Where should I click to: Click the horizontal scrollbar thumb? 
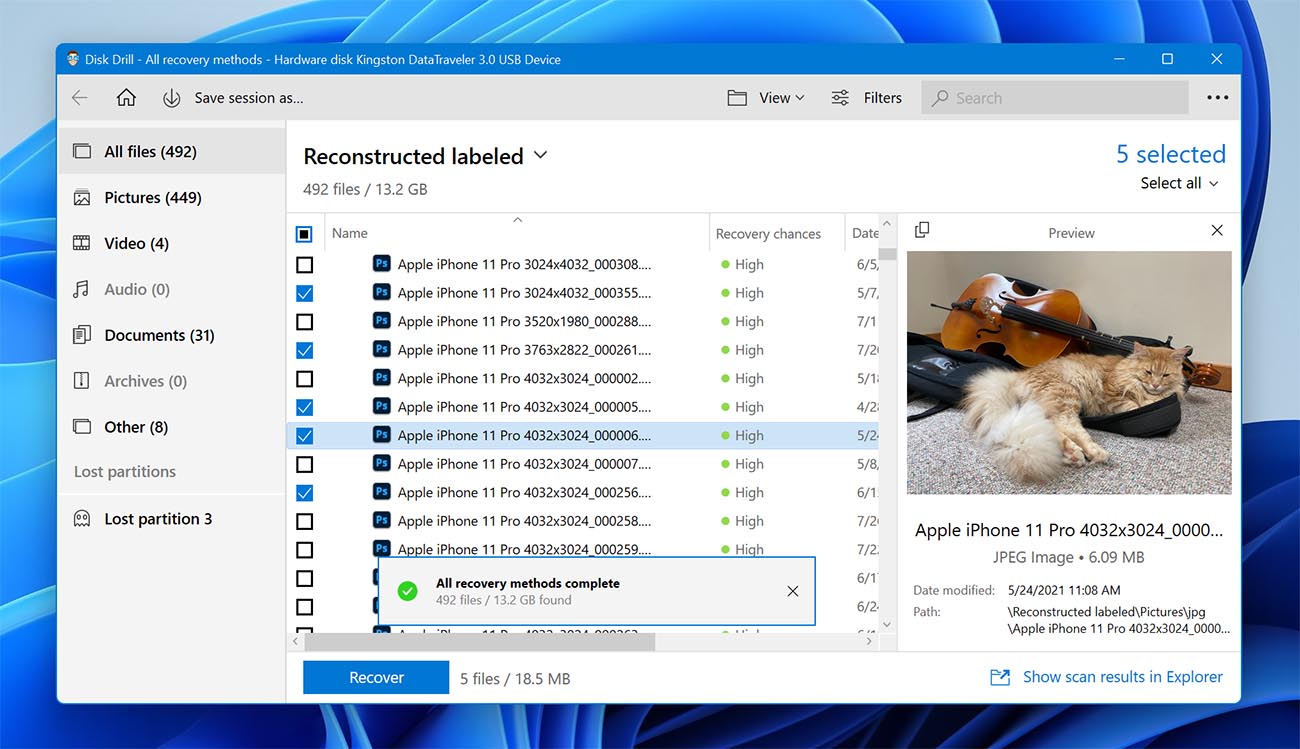[480, 642]
